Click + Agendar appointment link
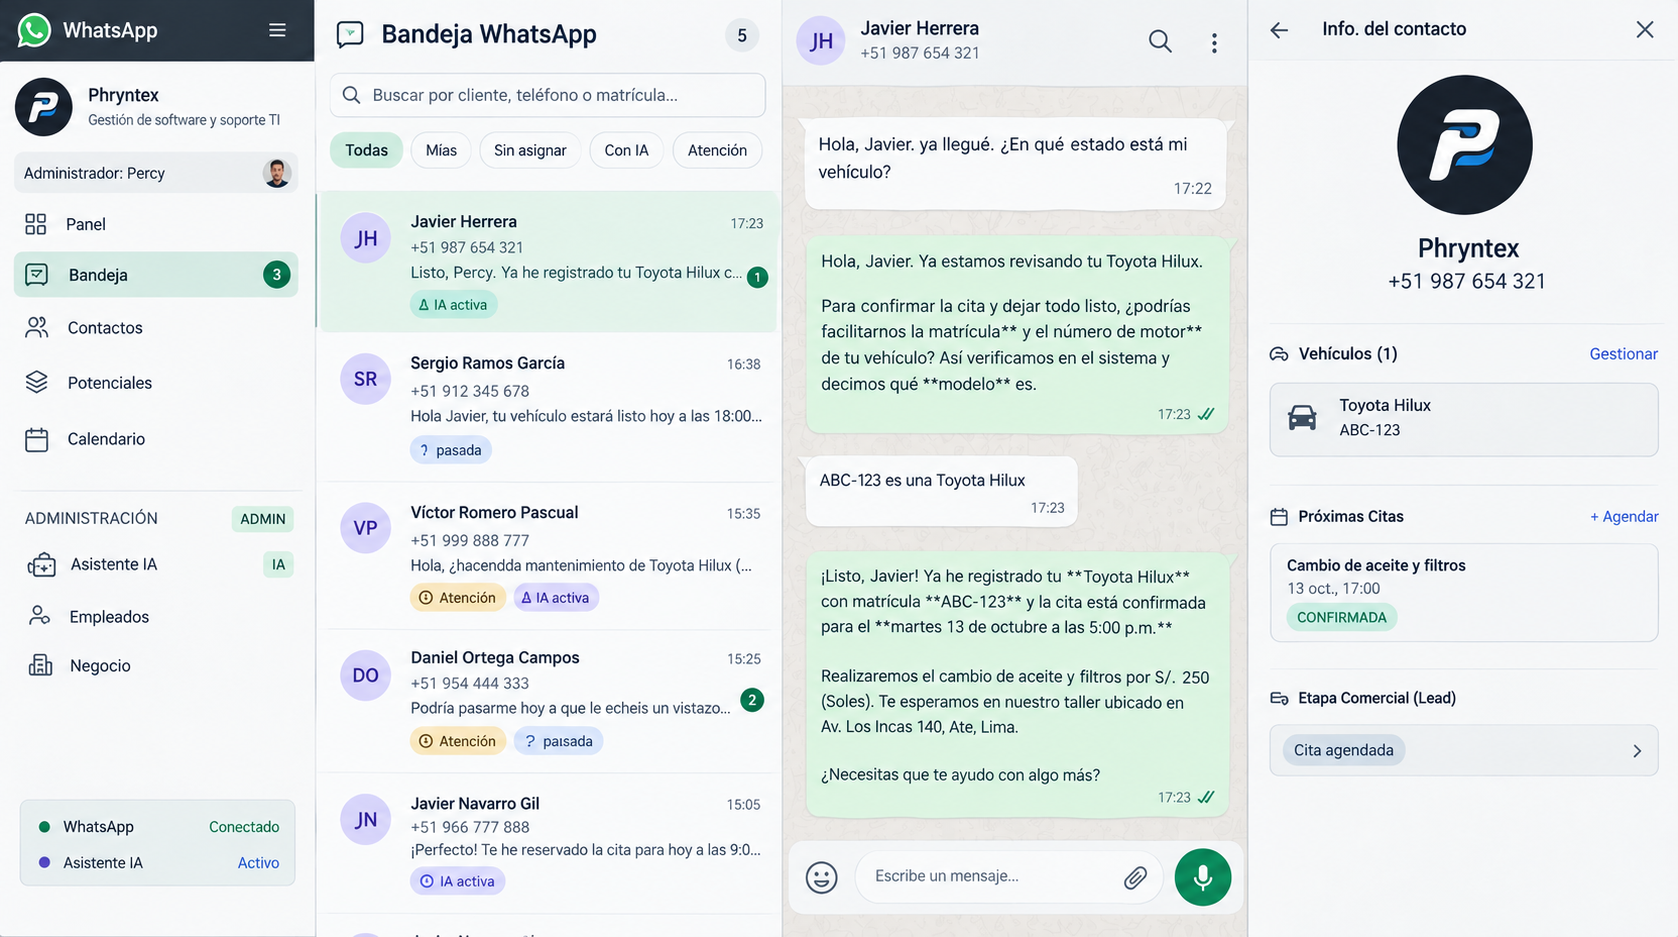1678x937 pixels. 1624,517
